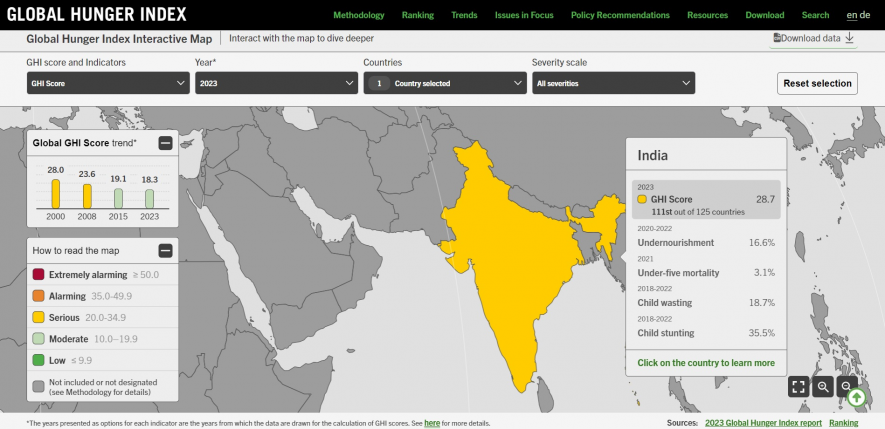Open the 2023 Global Hunger Index report link

763,423
